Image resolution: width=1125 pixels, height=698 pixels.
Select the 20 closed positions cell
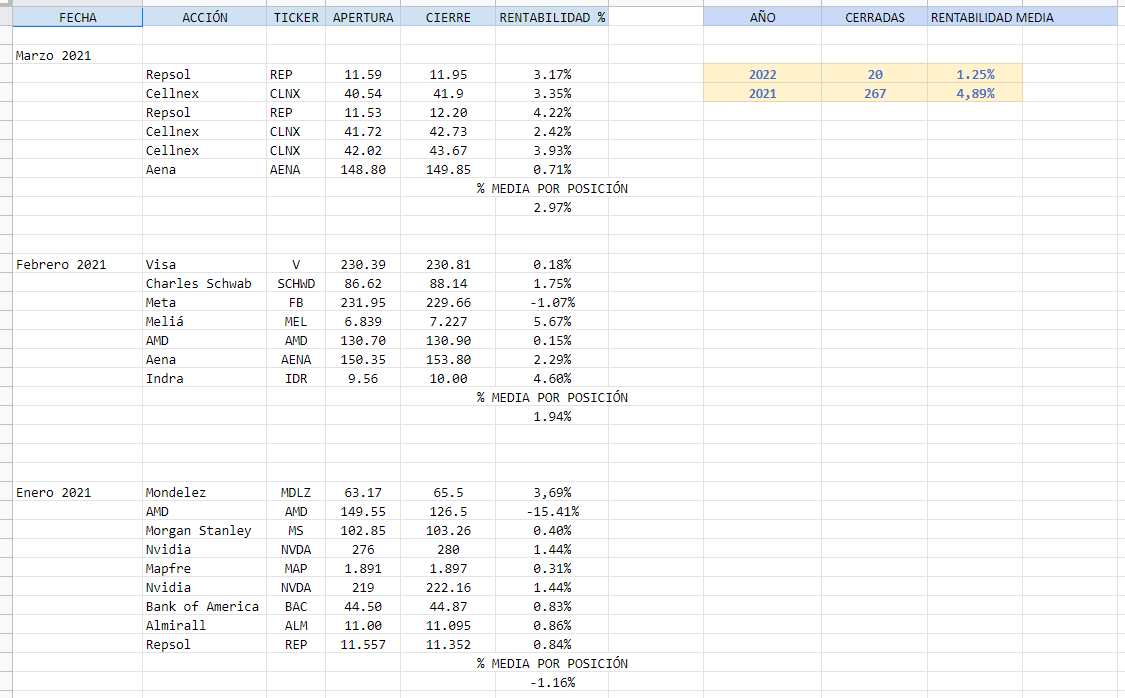click(x=875, y=75)
